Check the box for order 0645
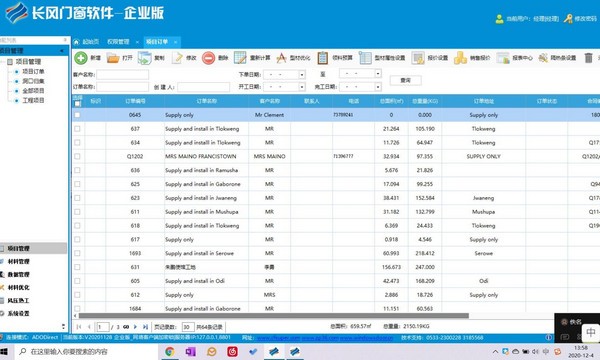The height and width of the screenshot is (360, 600). pyautogui.click(x=77, y=115)
